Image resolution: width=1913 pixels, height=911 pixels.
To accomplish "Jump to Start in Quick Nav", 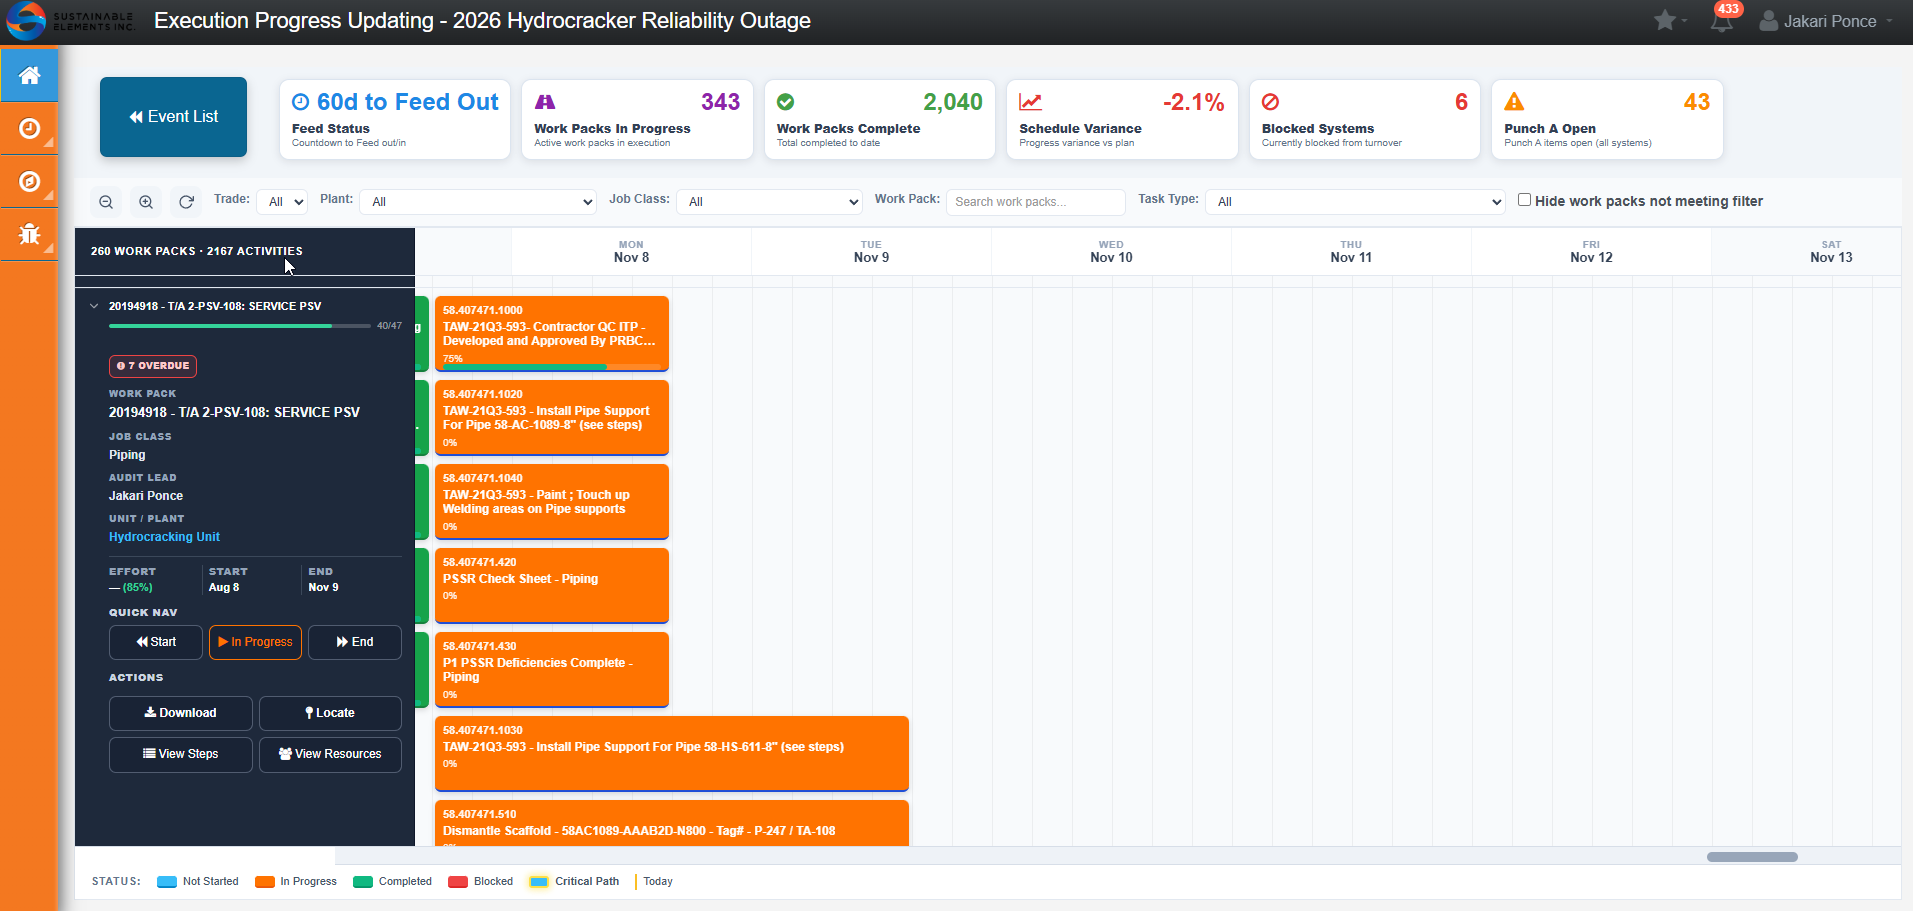I will pos(156,642).
